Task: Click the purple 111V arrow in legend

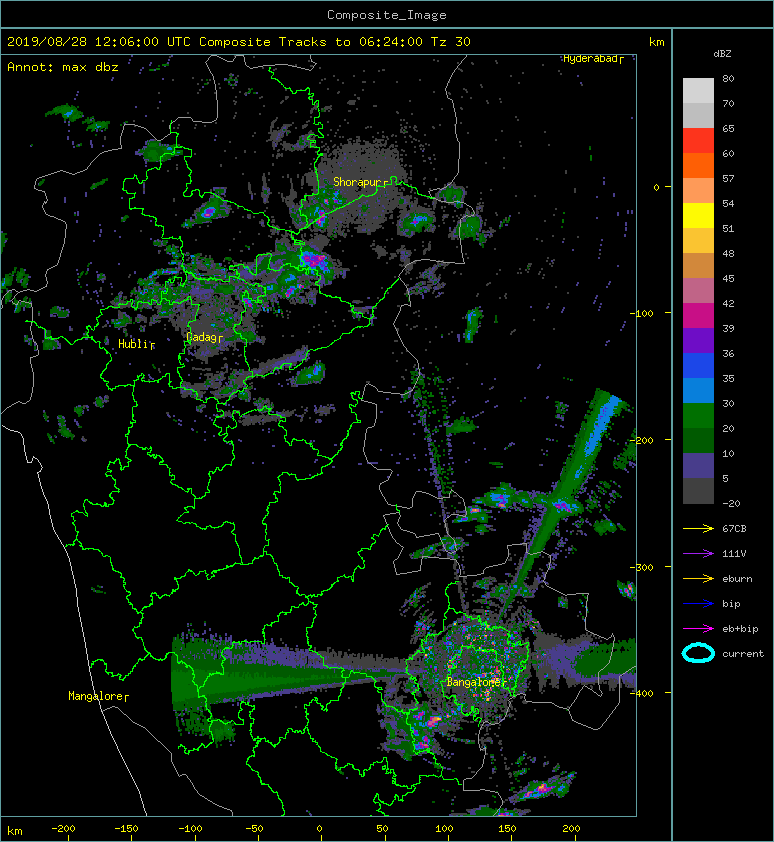Action: 698,554
